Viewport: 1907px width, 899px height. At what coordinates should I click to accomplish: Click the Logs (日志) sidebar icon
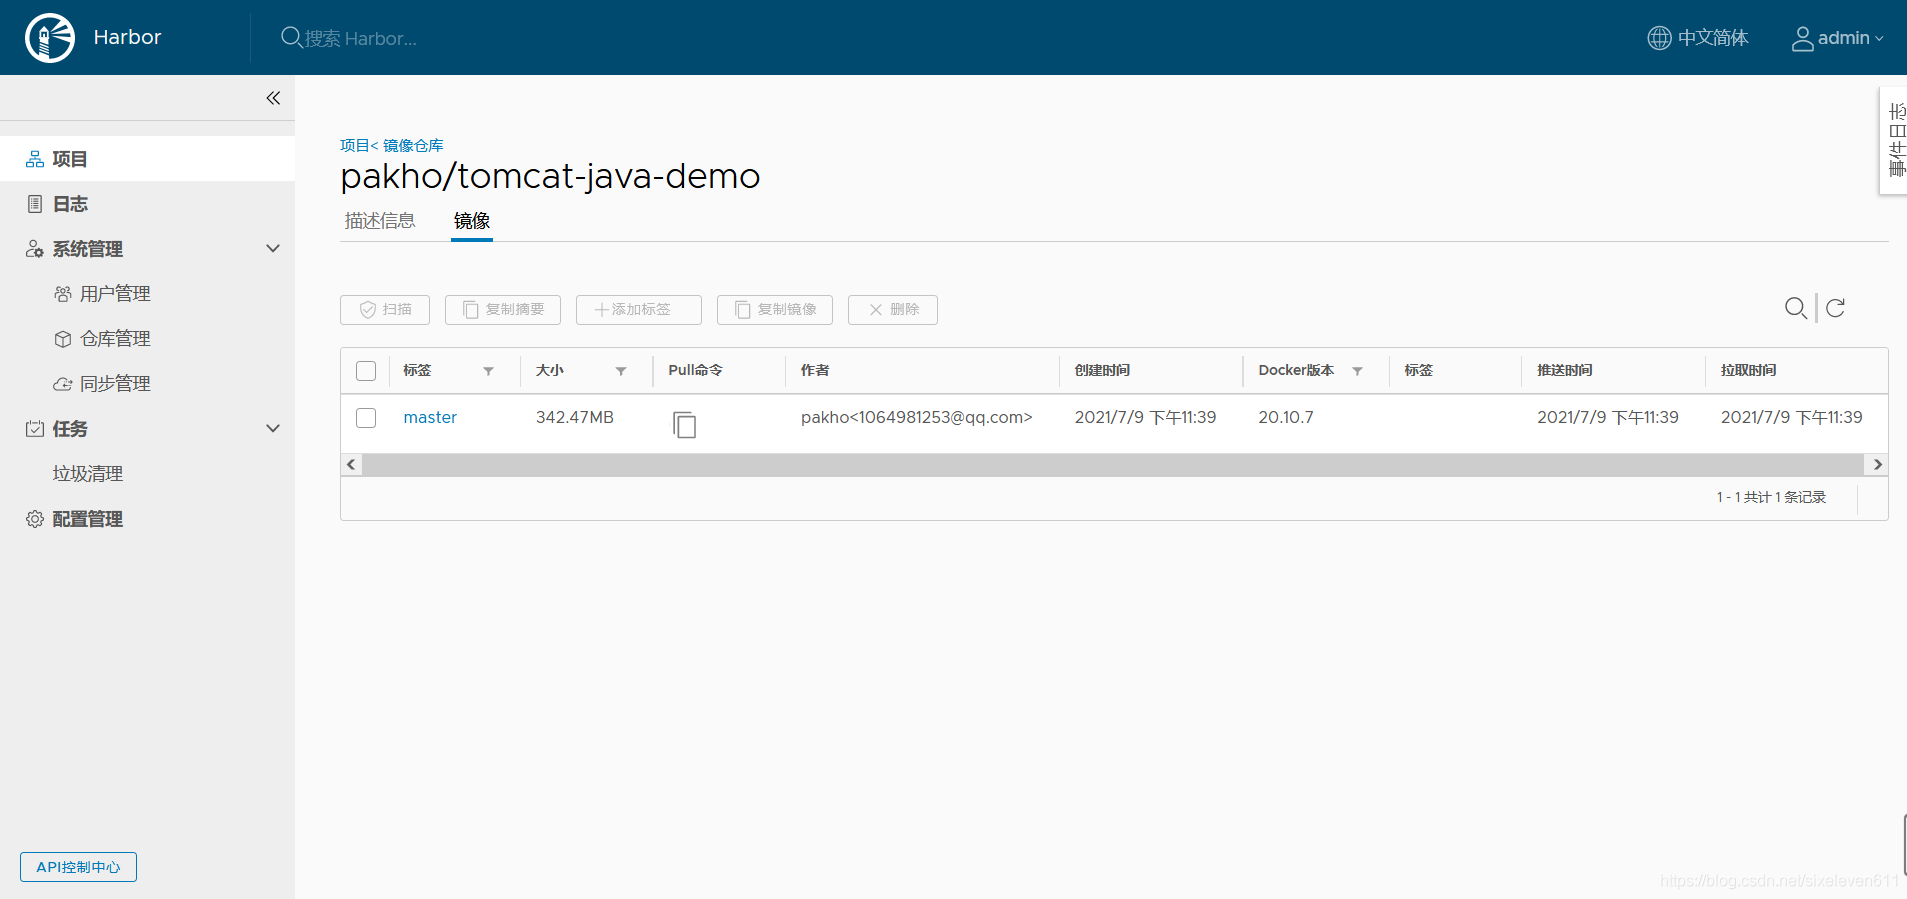click(35, 204)
